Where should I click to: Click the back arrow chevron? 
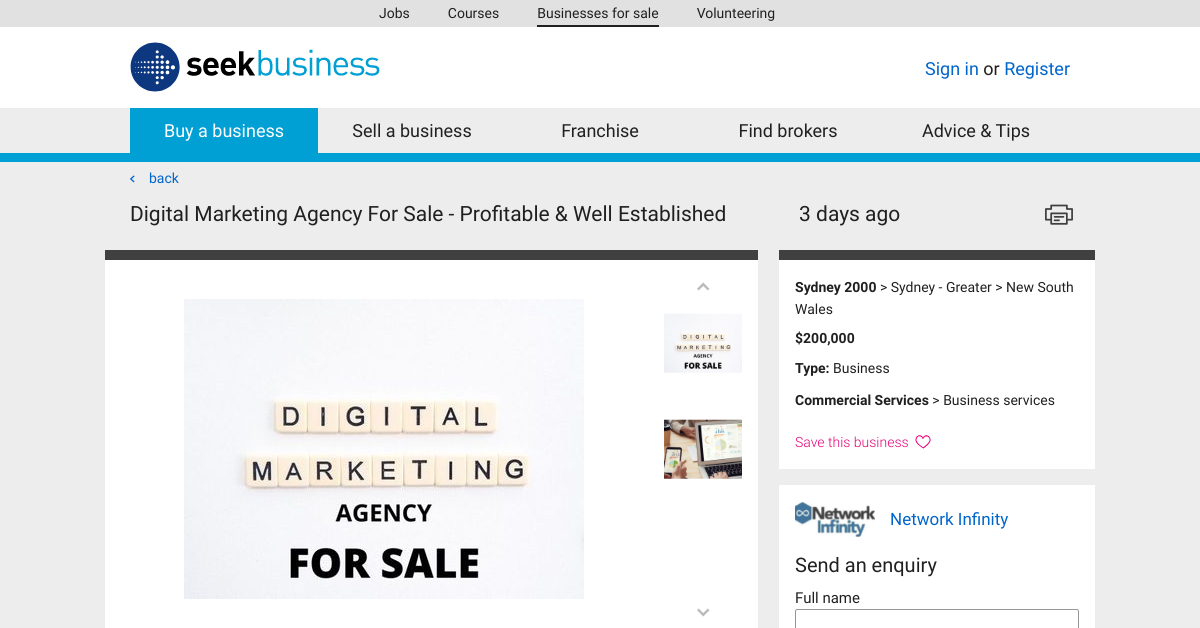131,178
